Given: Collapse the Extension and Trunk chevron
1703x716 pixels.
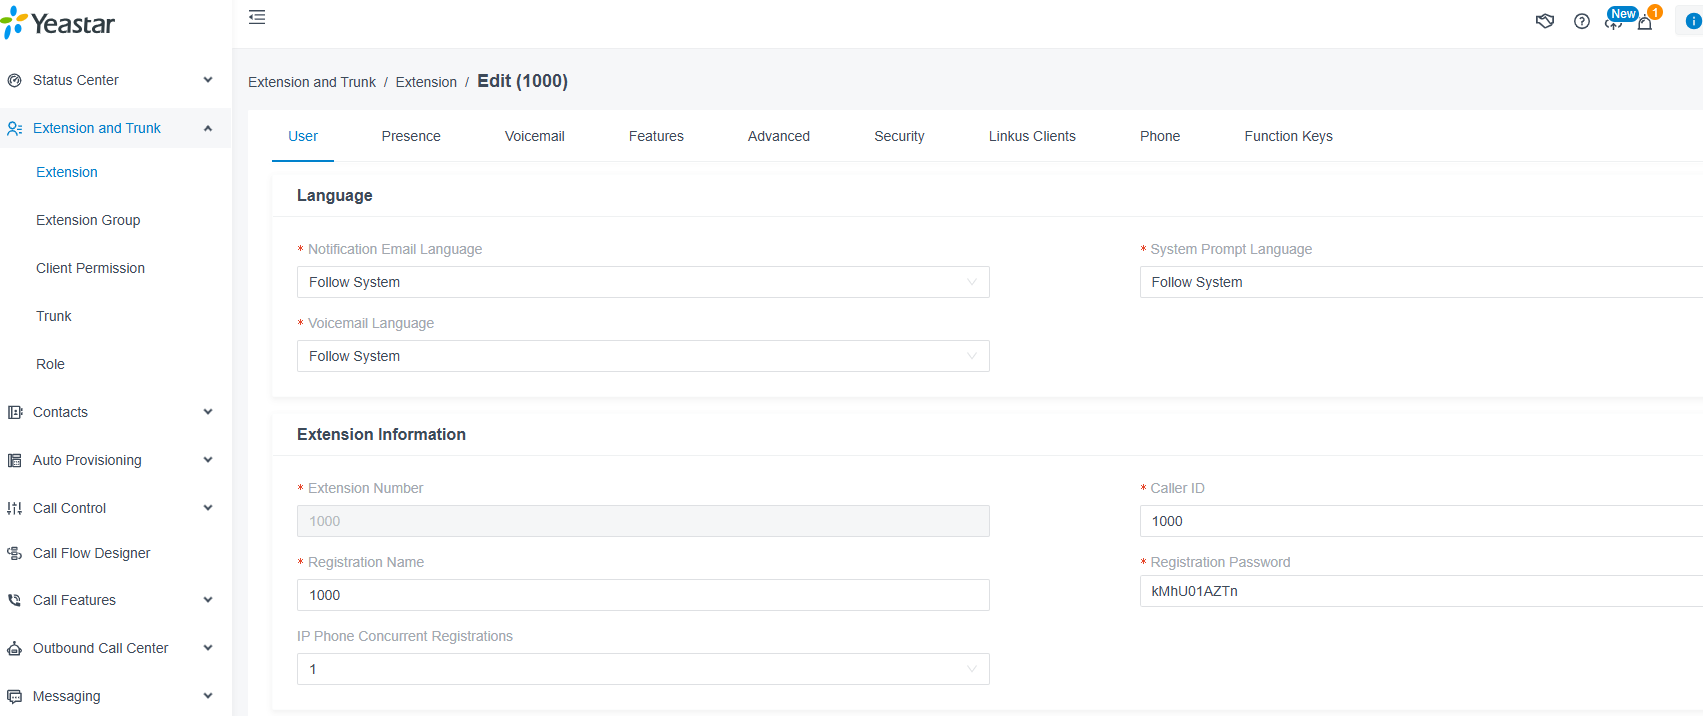Looking at the screenshot, I should tap(208, 128).
